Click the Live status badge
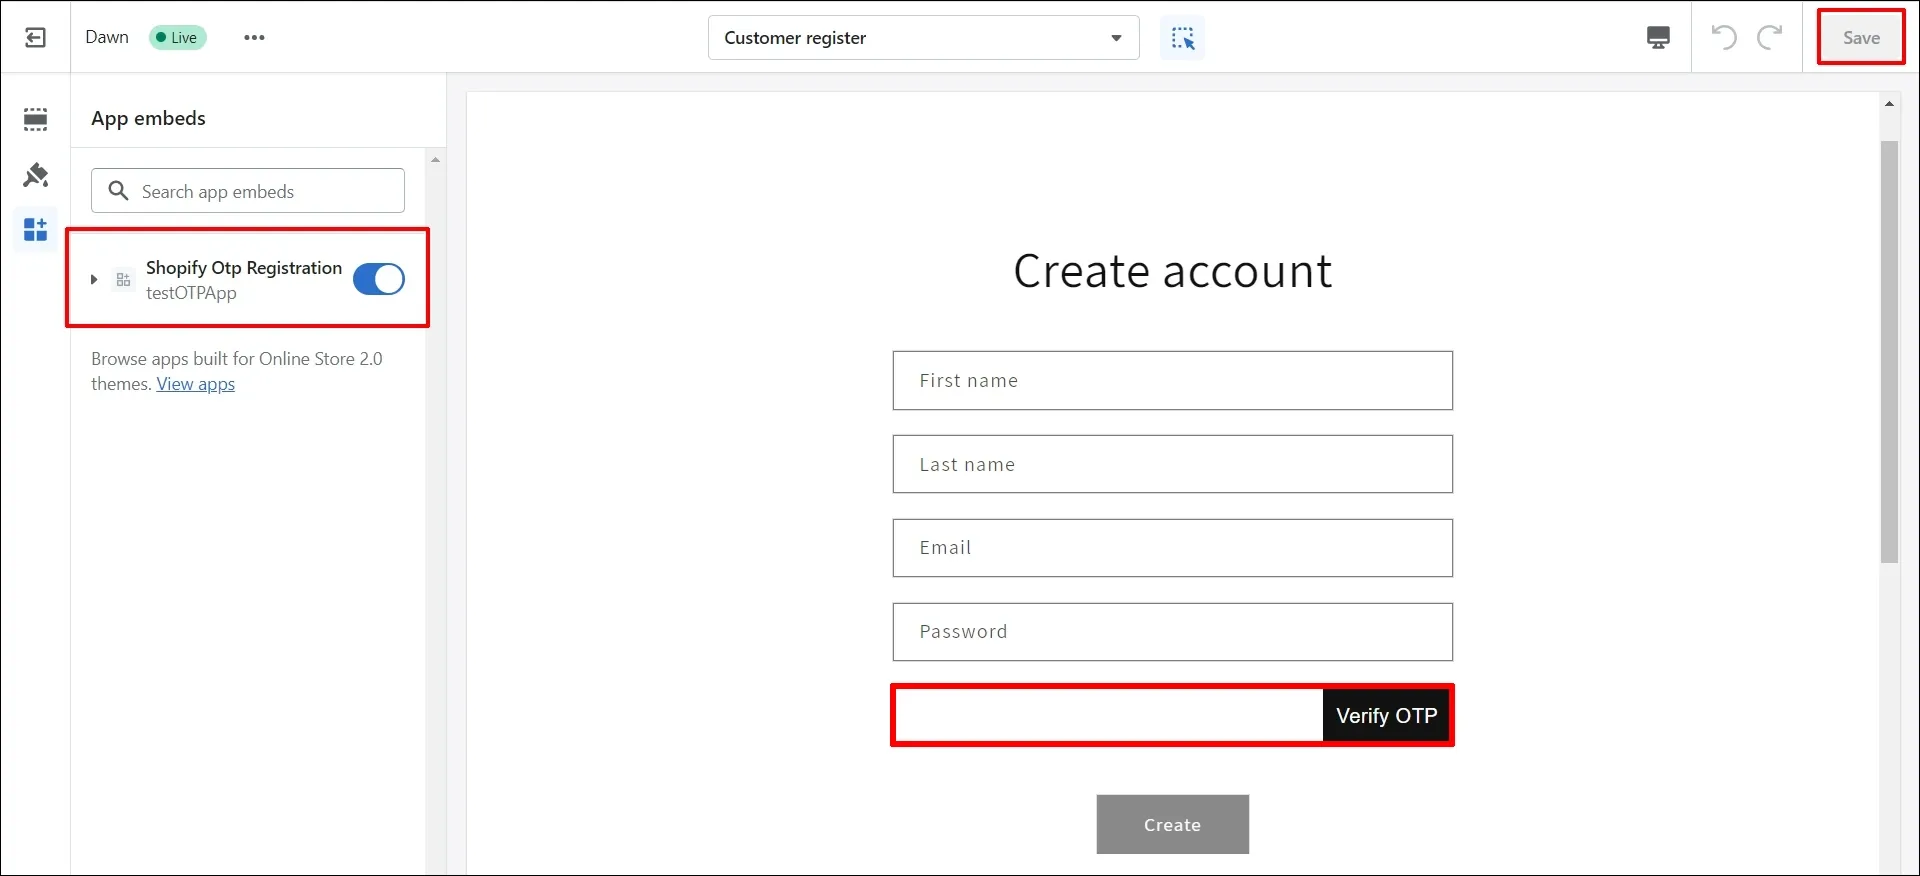The height and width of the screenshot is (876, 1920). [178, 38]
